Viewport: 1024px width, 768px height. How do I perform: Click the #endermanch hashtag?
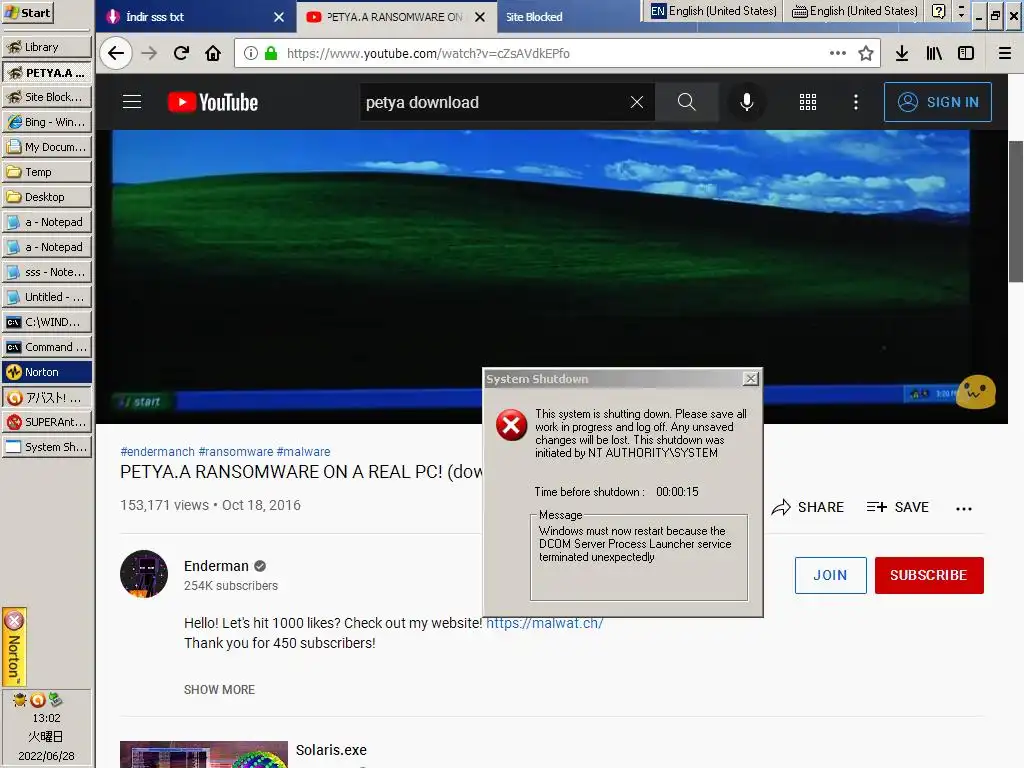coord(157,451)
